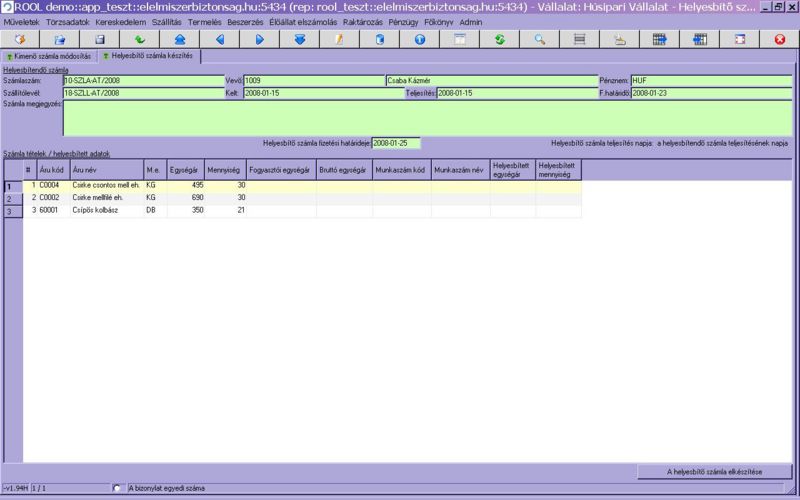Screen dimensions: 800x500
Task: Select row 2 'Csirke mellfilé eh.' in the table
Action: point(107,198)
